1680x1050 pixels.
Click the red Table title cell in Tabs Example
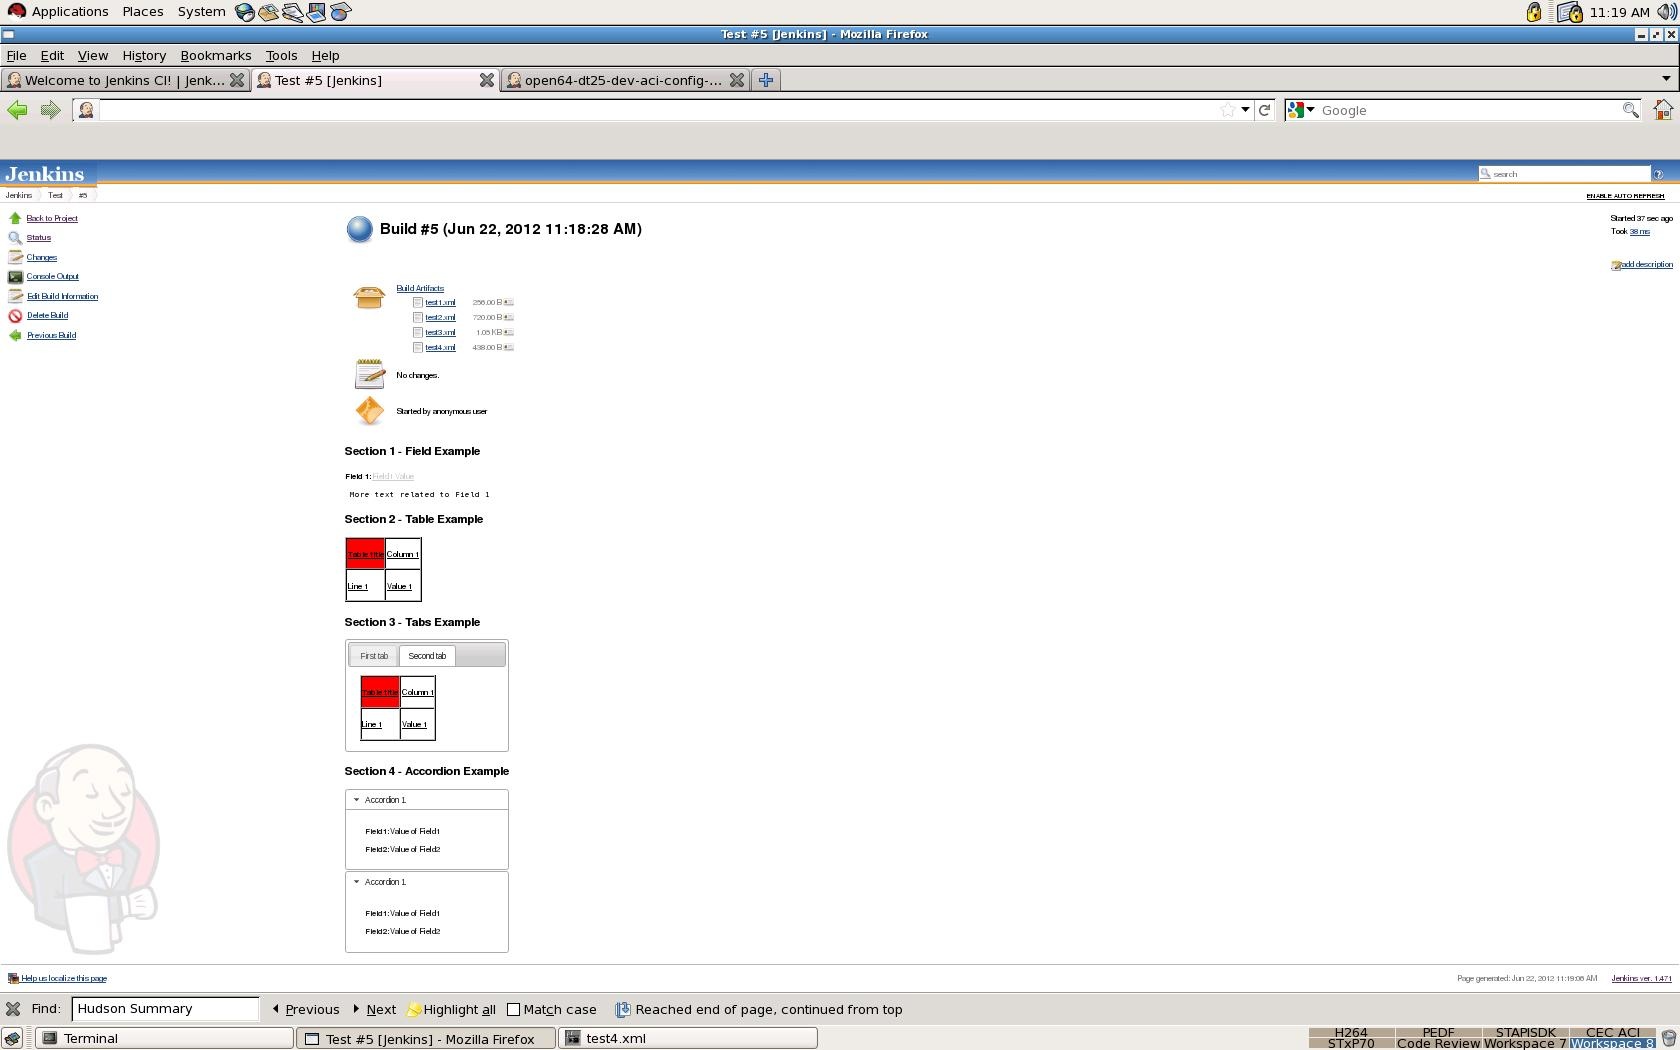tap(380, 692)
